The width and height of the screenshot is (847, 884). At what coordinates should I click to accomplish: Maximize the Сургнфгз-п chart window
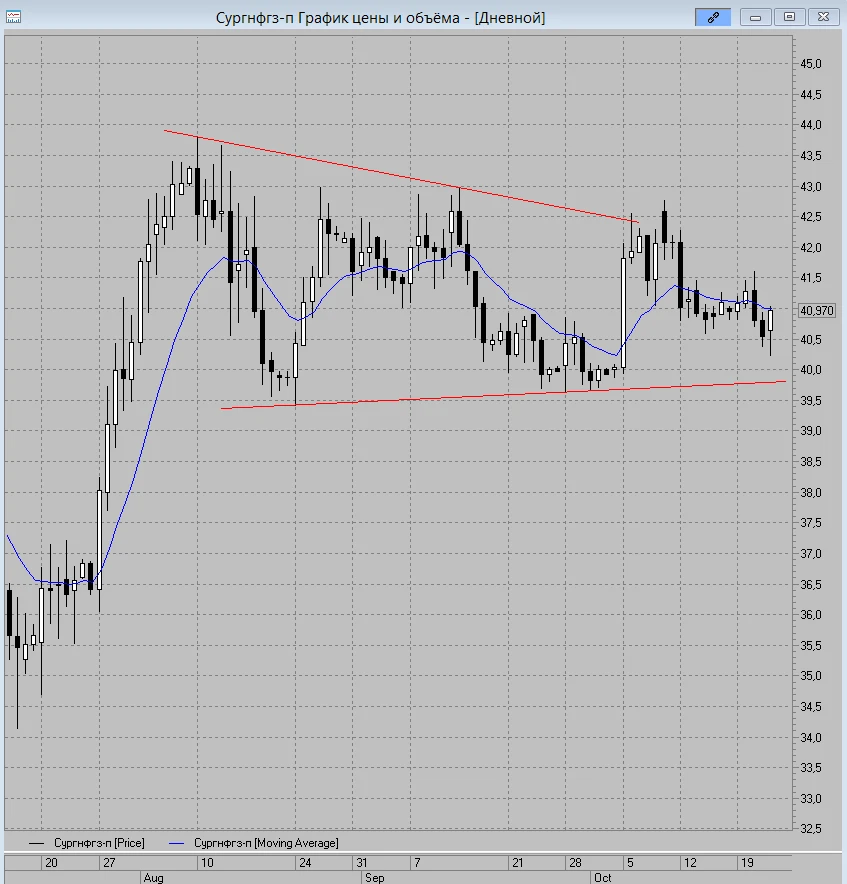click(789, 17)
